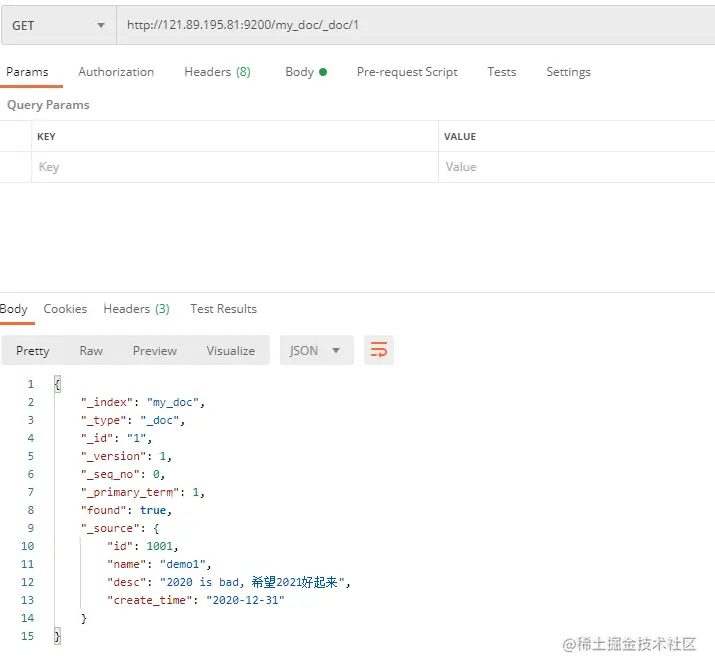Image resolution: width=715 pixels, height=671 pixels.
Task: Select the Raw view button
Action: 91,351
